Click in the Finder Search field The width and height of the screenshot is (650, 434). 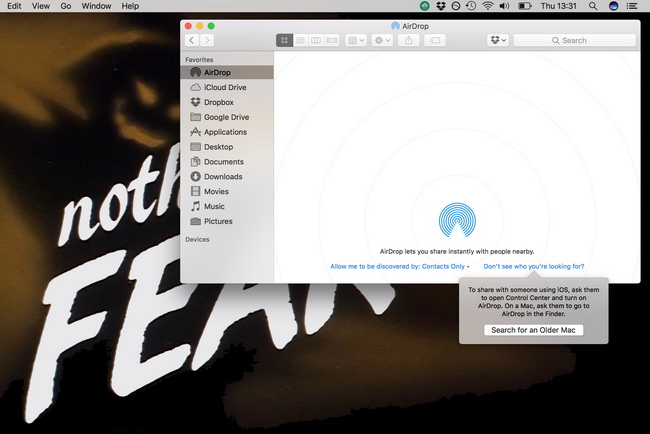(x=575, y=40)
